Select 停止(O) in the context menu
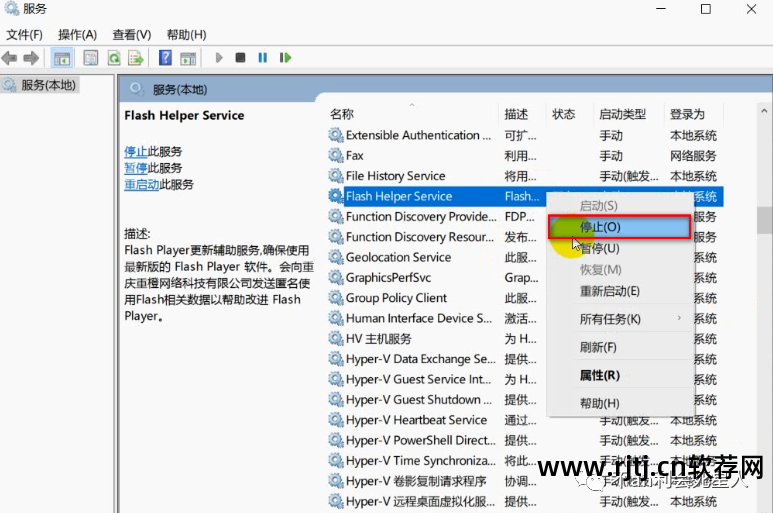773x513 pixels. (x=619, y=227)
